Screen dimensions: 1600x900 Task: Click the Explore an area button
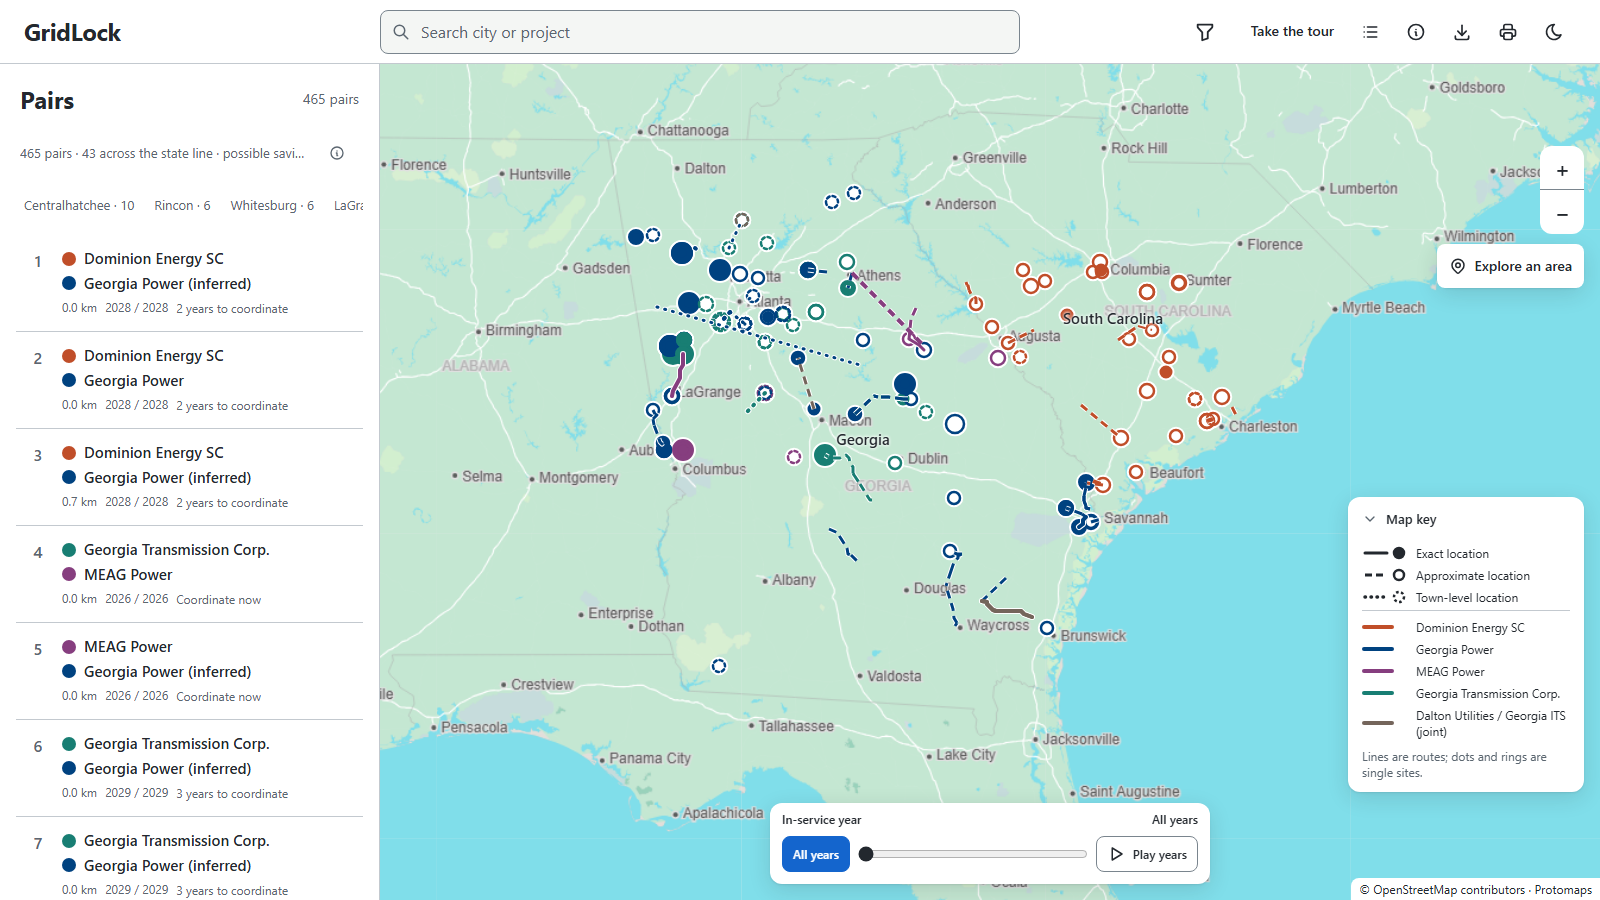[1510, 266]
